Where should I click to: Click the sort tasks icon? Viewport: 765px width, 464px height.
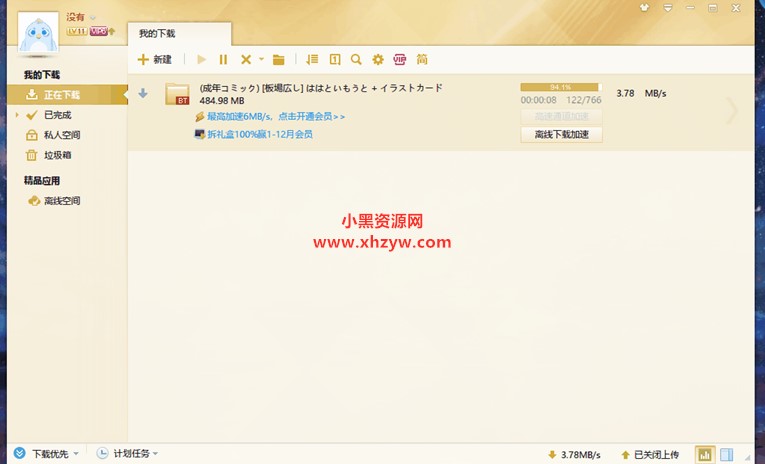pos(312,60)
